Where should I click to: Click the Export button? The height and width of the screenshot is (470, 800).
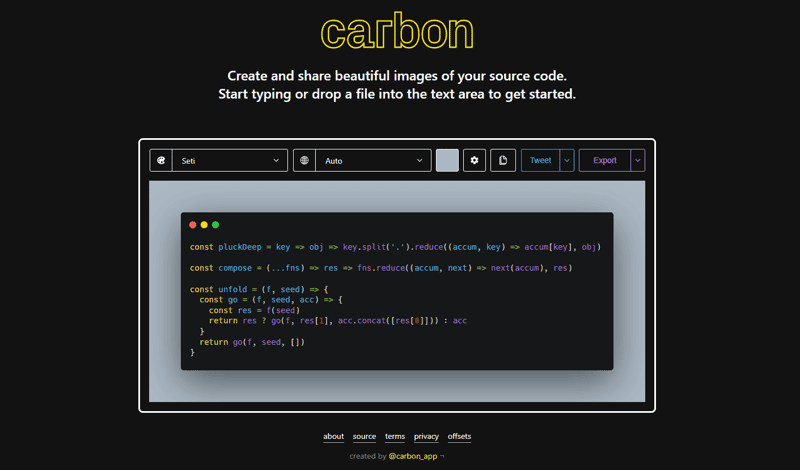point(605,160)
